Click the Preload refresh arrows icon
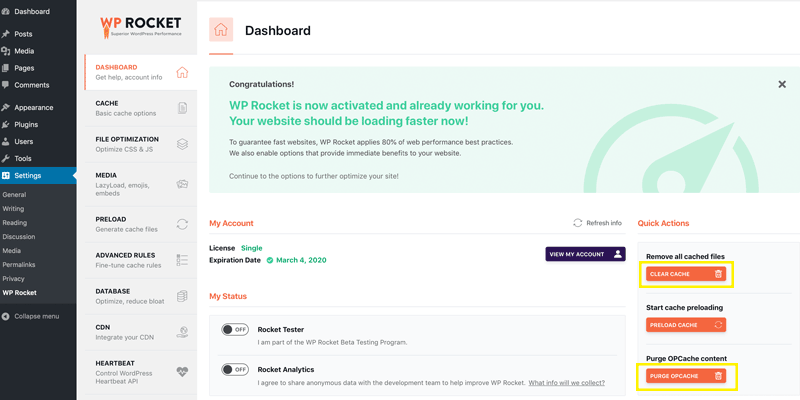 (182, 224)
